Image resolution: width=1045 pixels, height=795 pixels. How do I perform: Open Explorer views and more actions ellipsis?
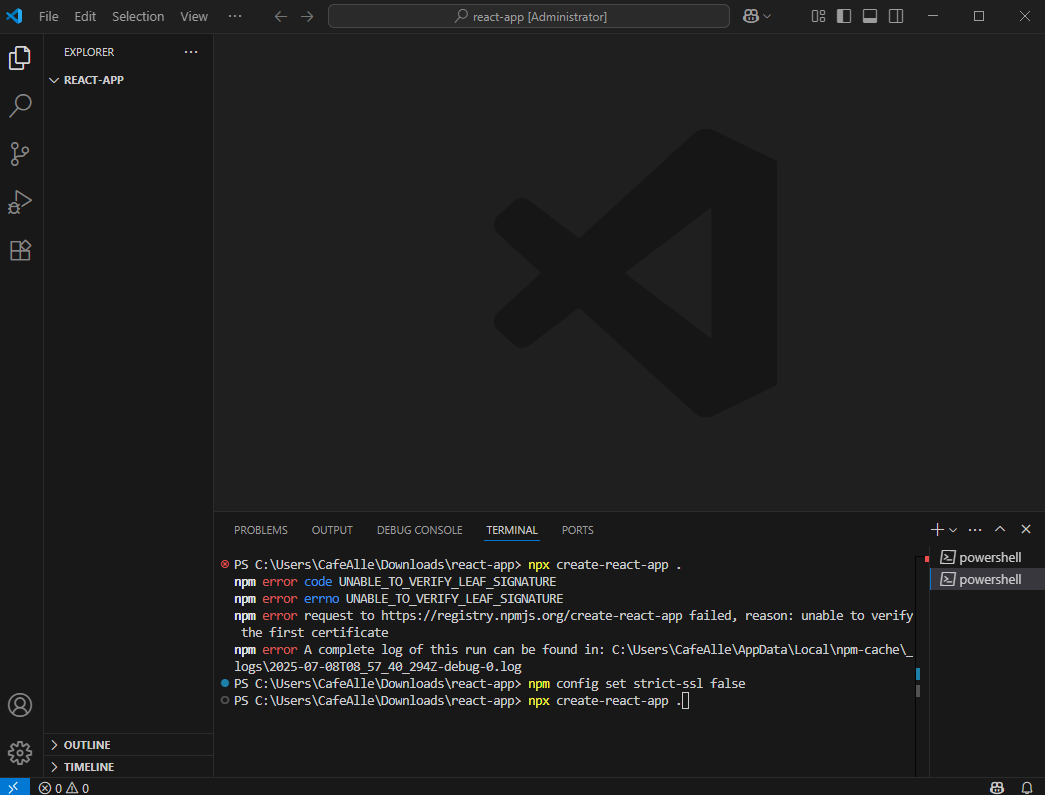coord(191,52)
